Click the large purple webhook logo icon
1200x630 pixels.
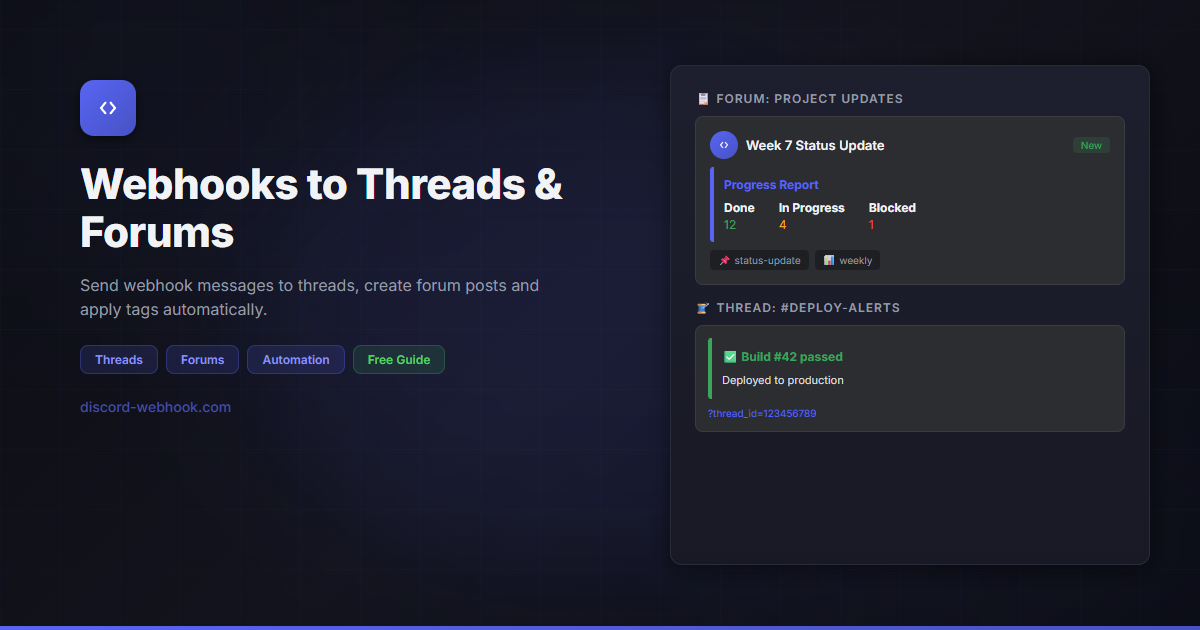[107, 107]
